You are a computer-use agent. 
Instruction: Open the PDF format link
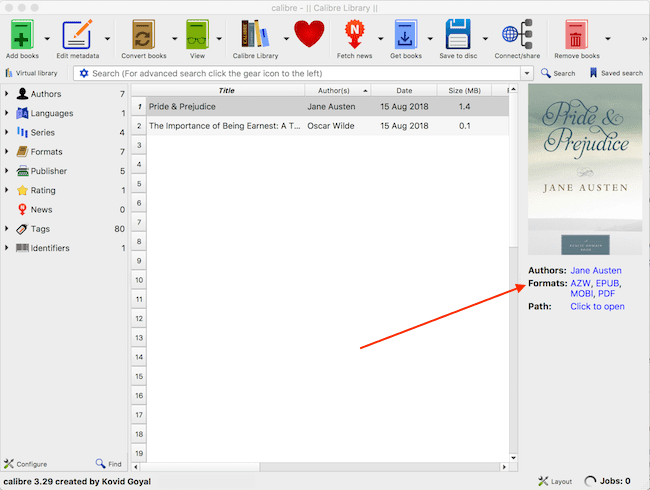pyautogui.click(x=606, y=294)
